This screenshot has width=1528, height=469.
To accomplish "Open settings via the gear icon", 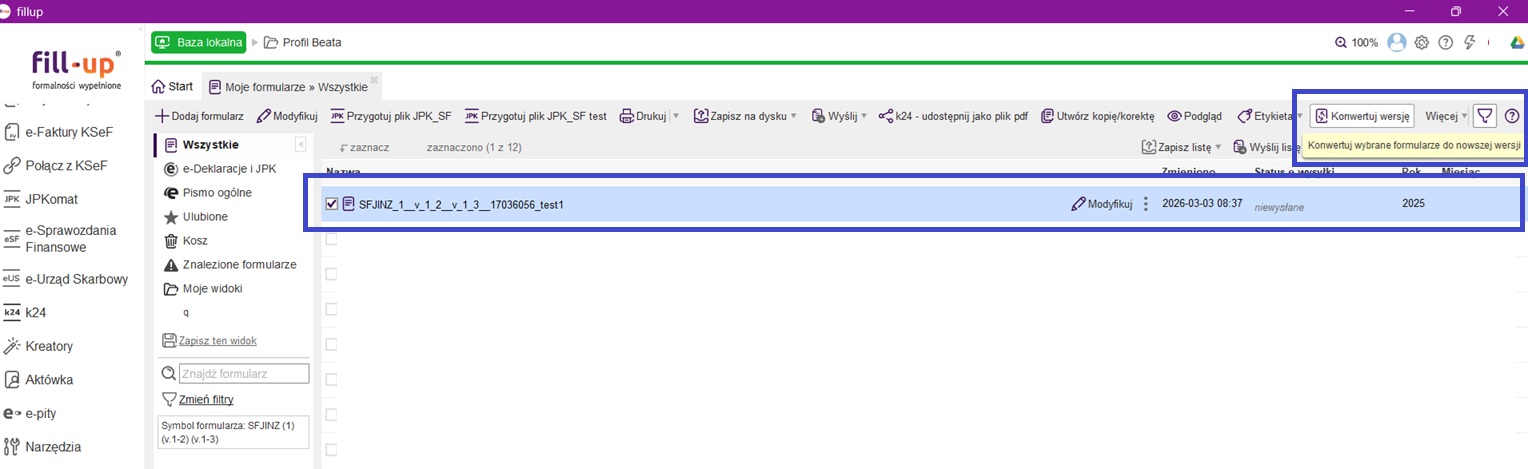I will coord(1421,43).
